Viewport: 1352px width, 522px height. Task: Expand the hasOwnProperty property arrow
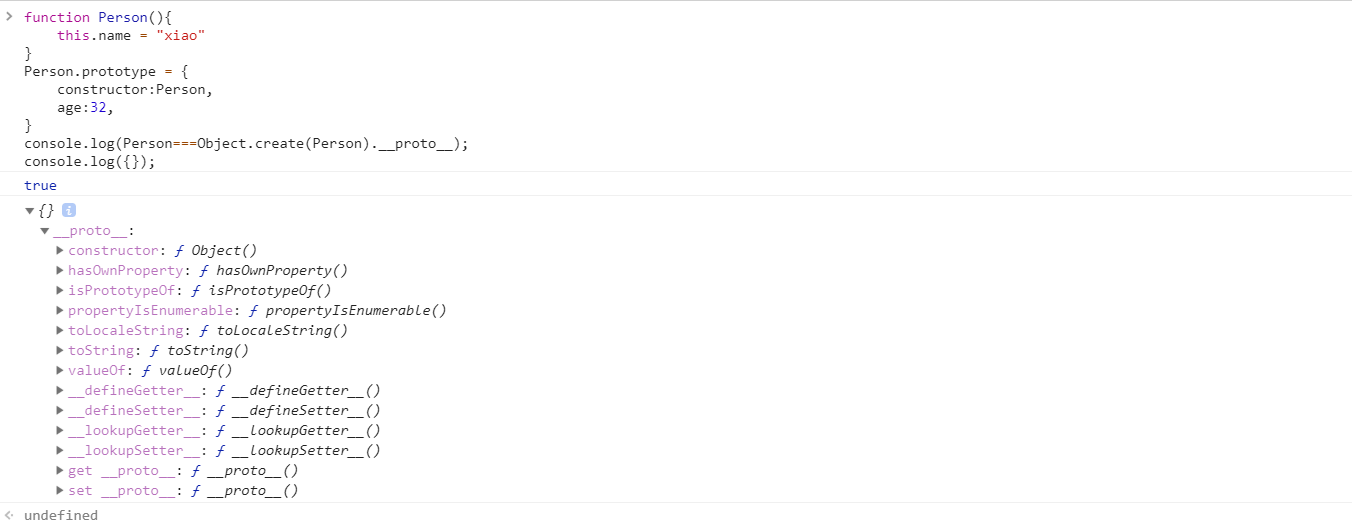point(60,271)
